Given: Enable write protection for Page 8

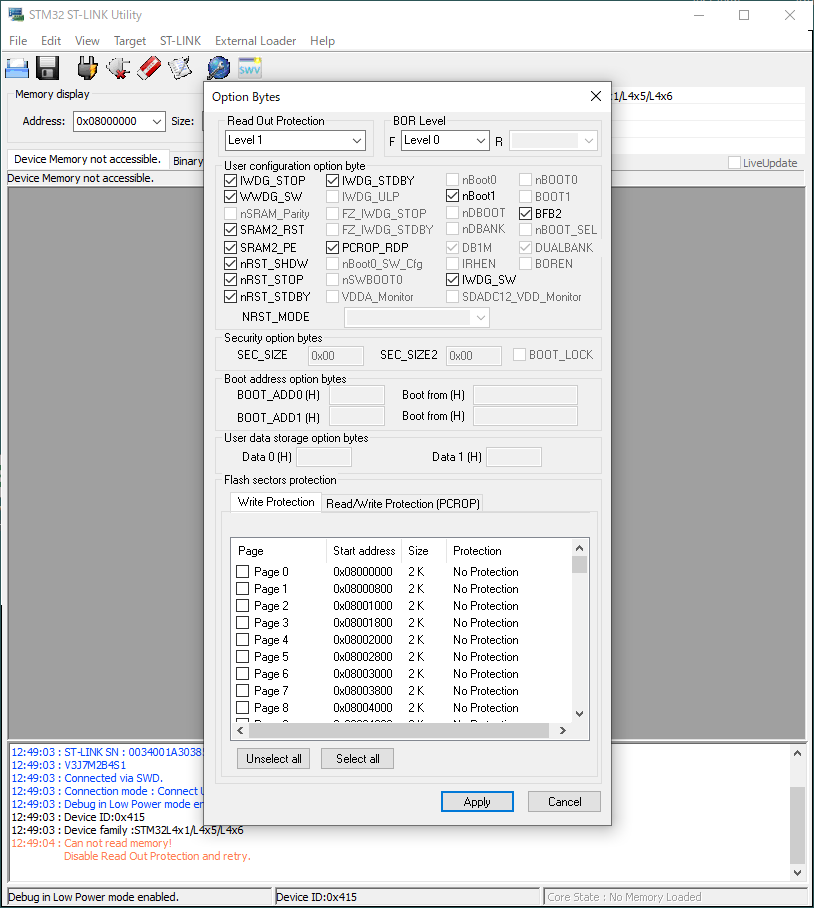Looking at the screenshot, I should point(243,708).
